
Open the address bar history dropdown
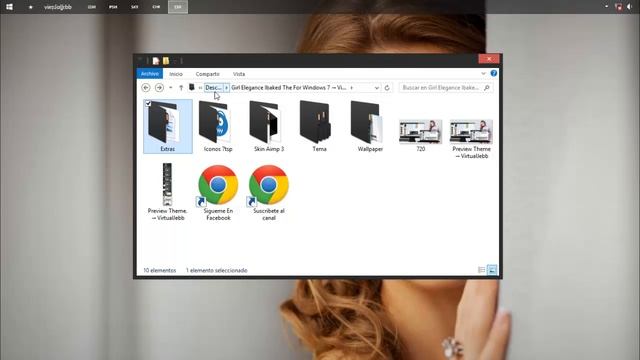tap(376, 88)
